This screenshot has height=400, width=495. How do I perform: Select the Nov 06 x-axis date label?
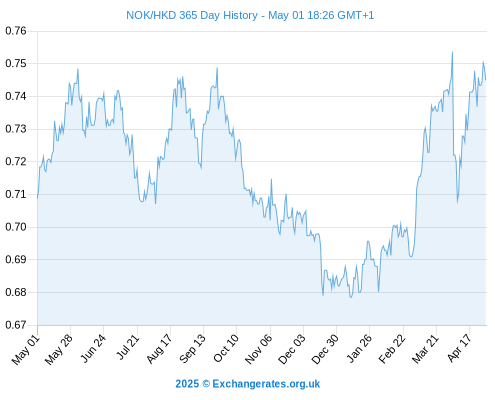259,350
